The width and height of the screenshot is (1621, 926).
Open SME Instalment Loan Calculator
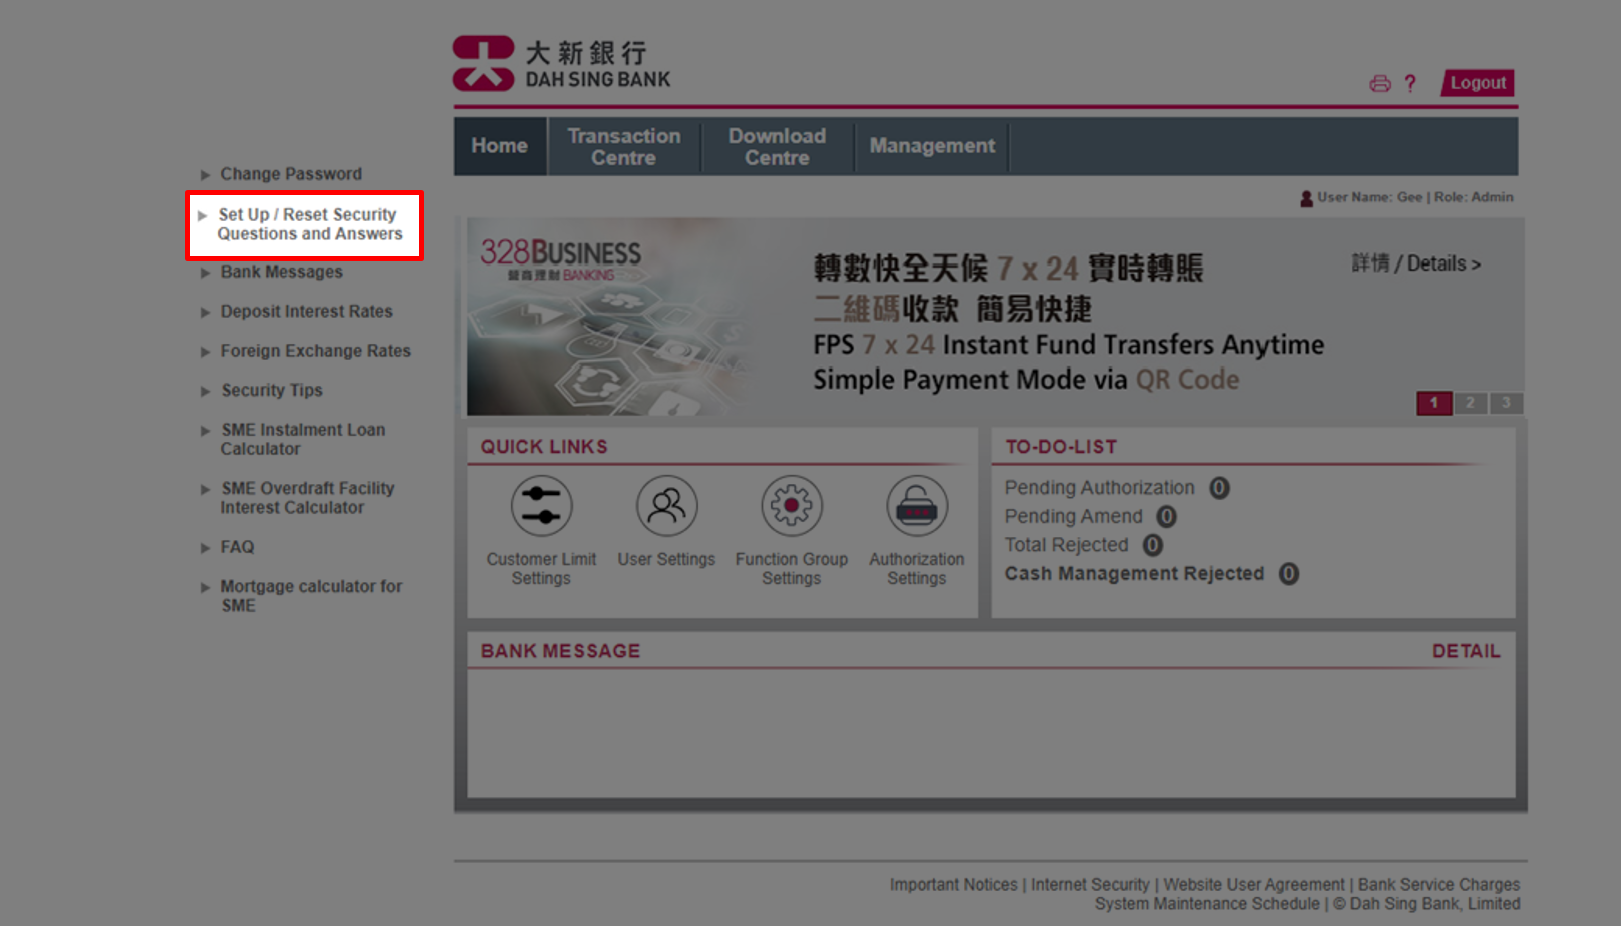pos(302,439)
